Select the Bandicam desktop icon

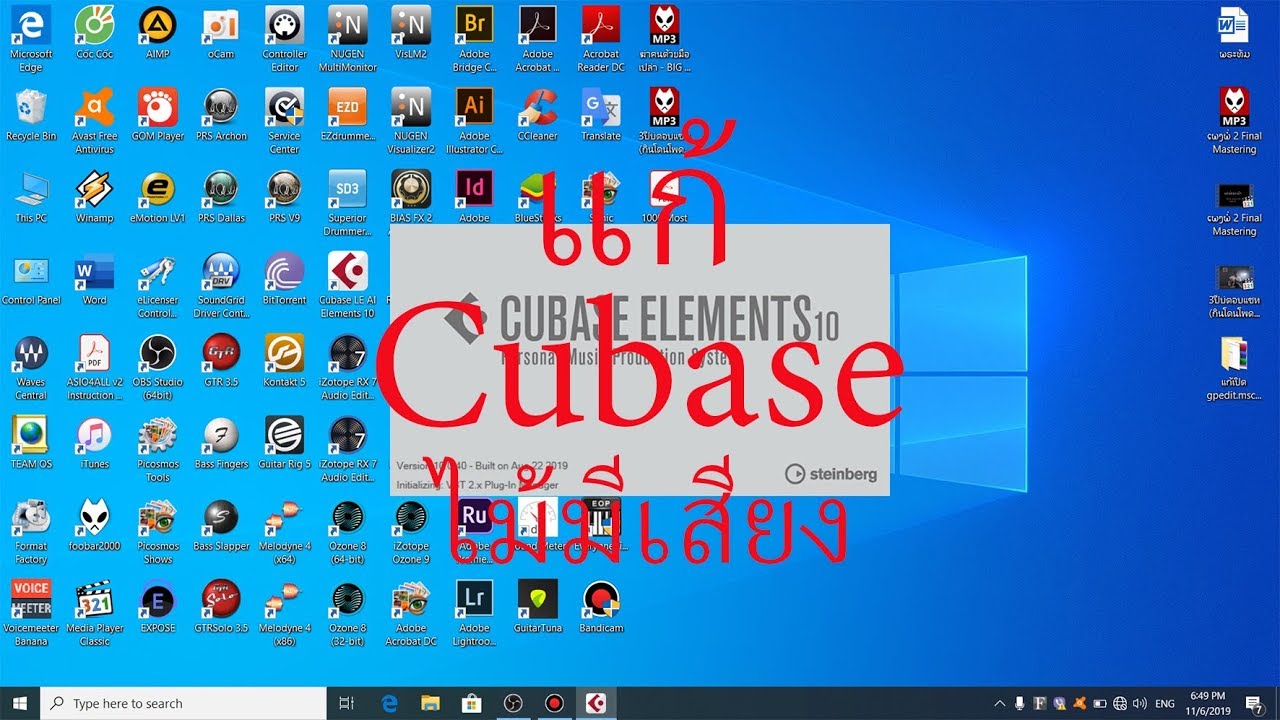coord(602,605)
